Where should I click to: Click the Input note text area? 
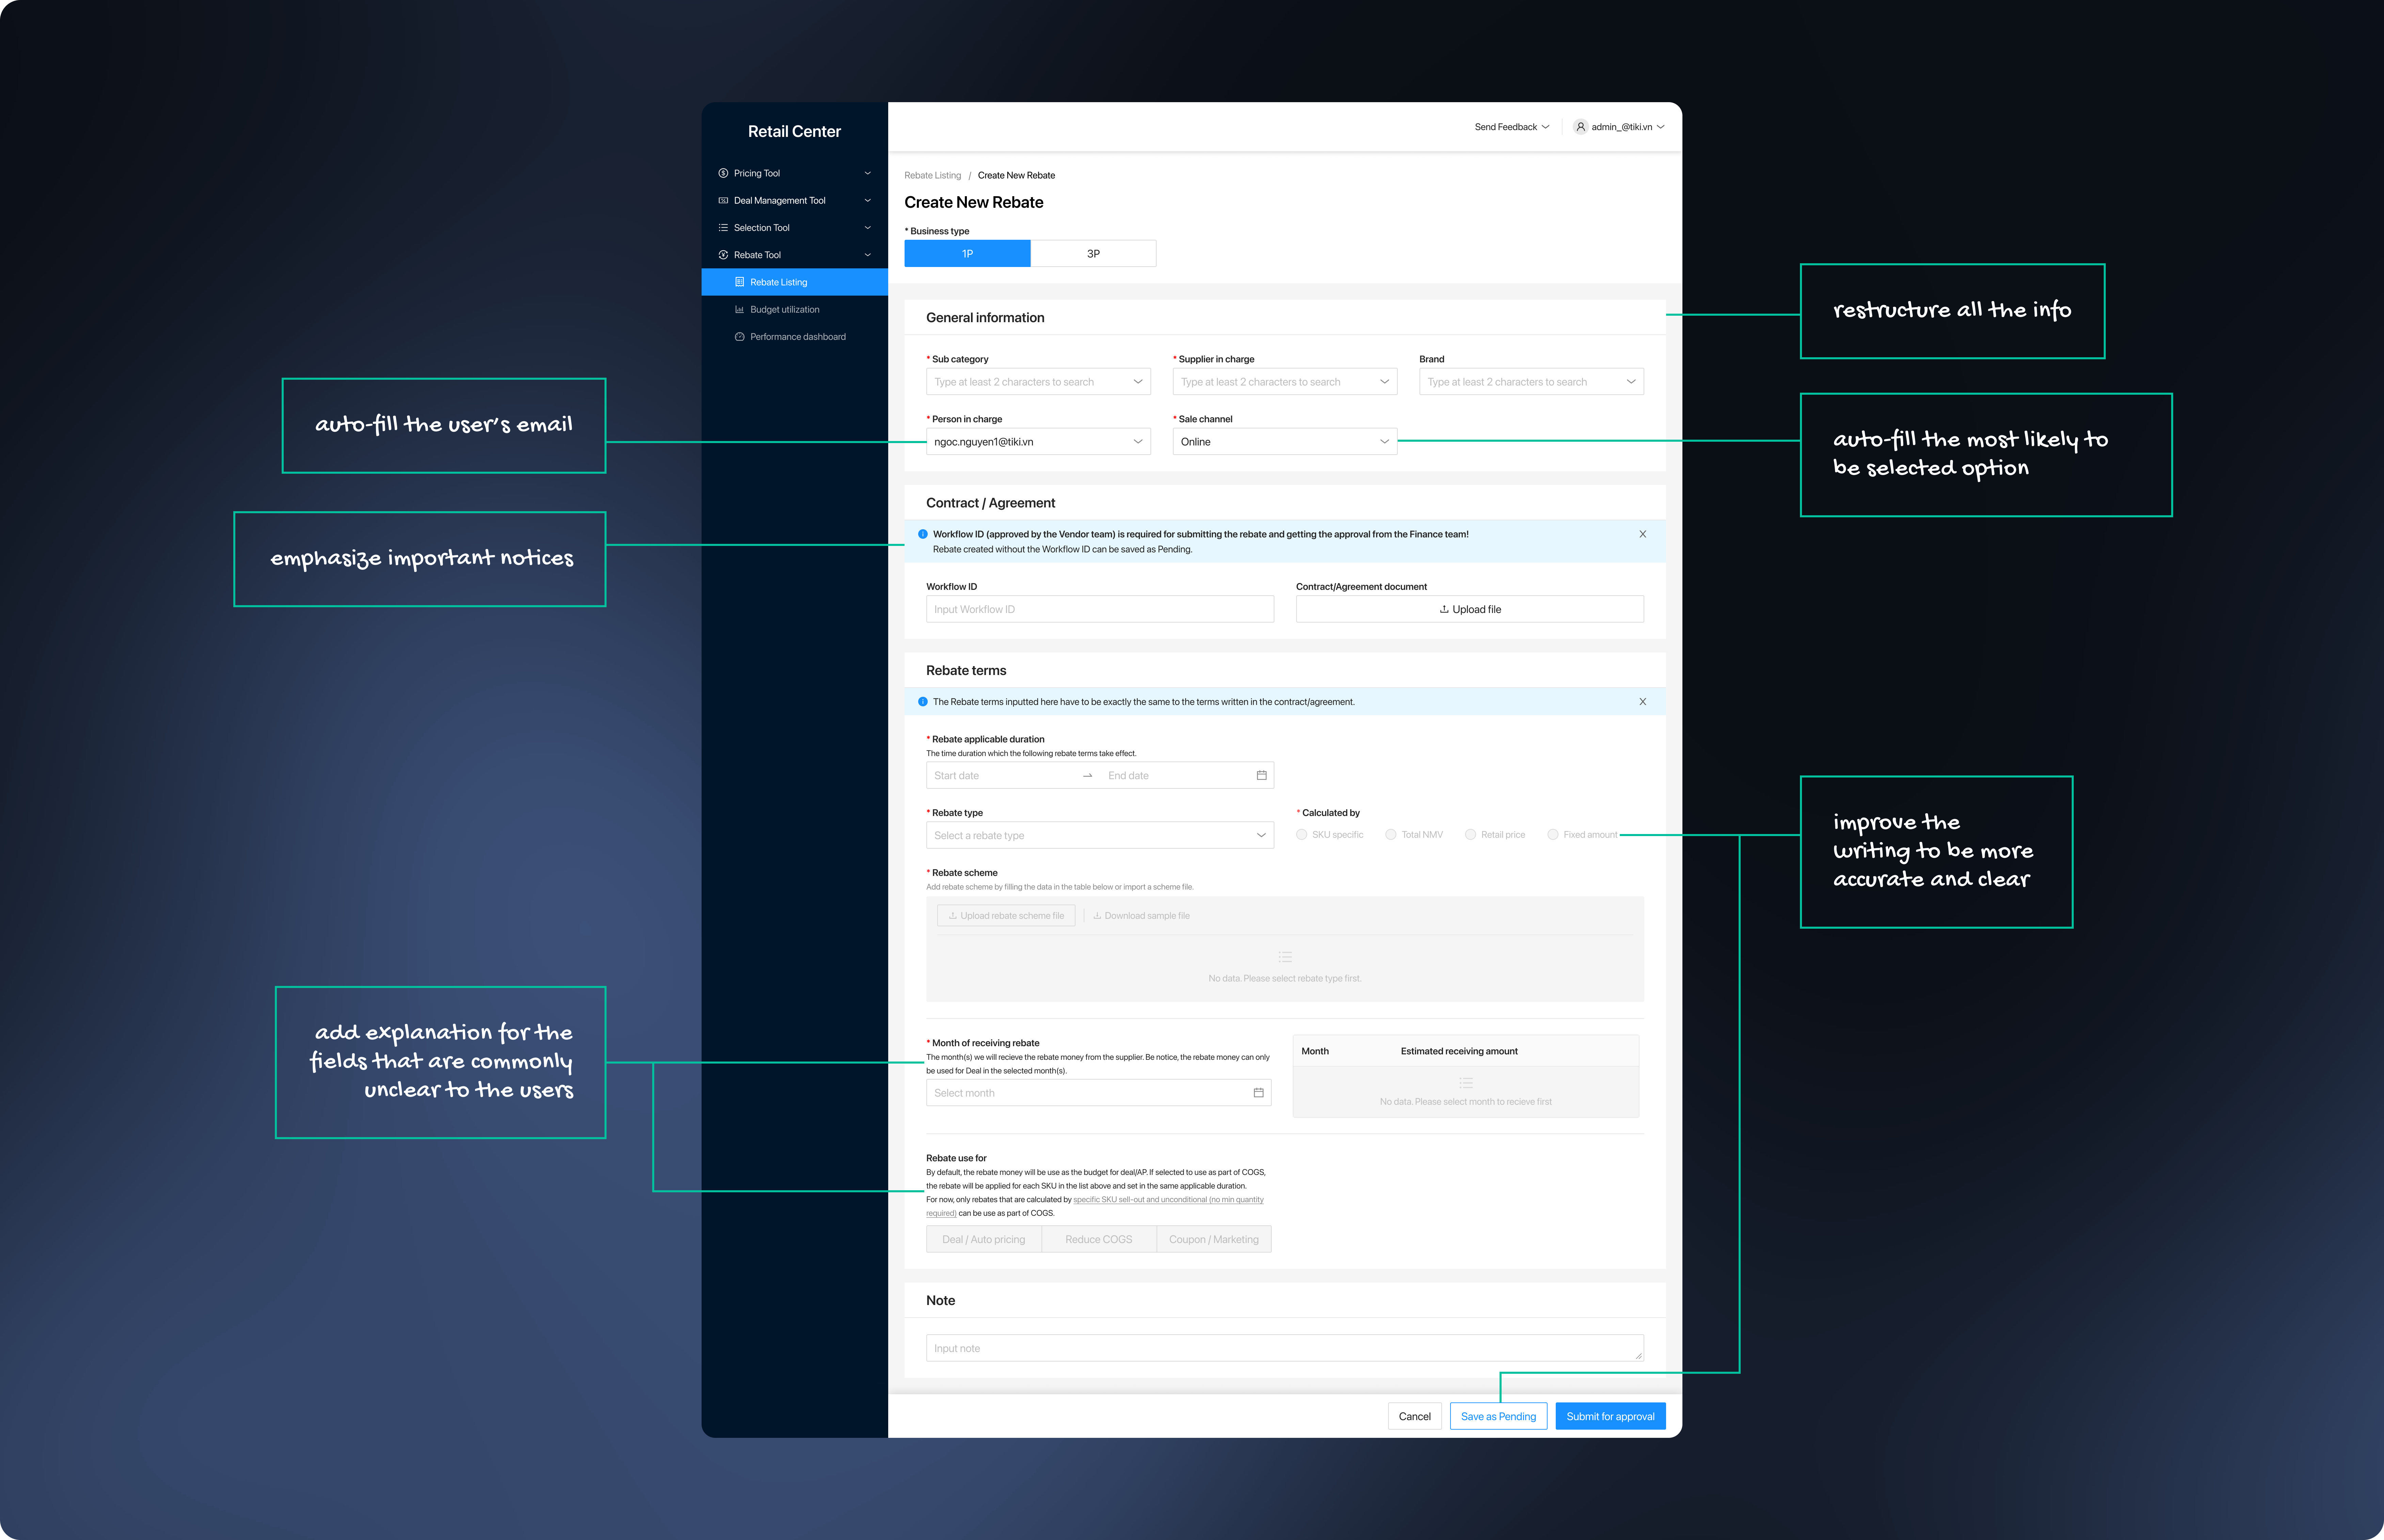pyautogui.click(x=1285, y=1348)
